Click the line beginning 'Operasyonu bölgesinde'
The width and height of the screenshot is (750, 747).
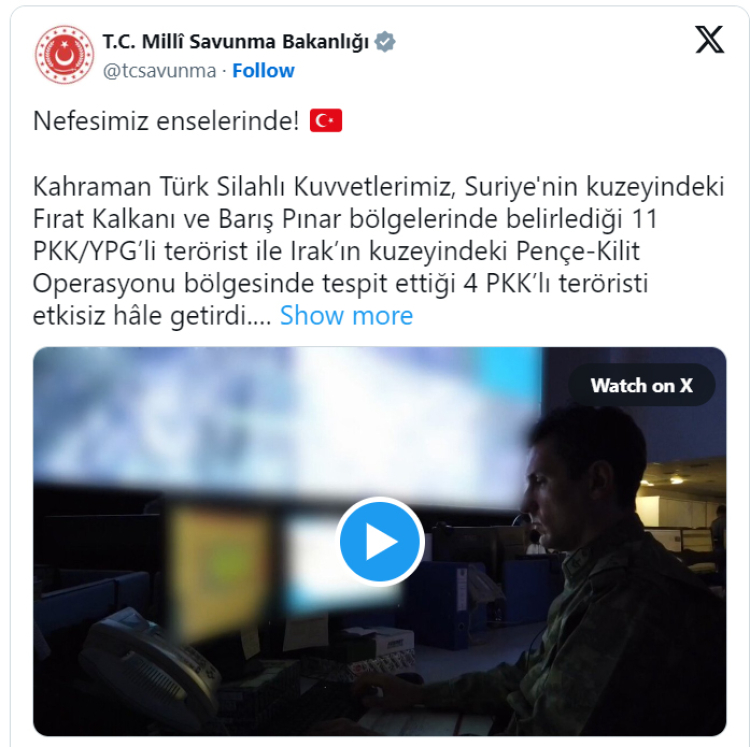340,283
